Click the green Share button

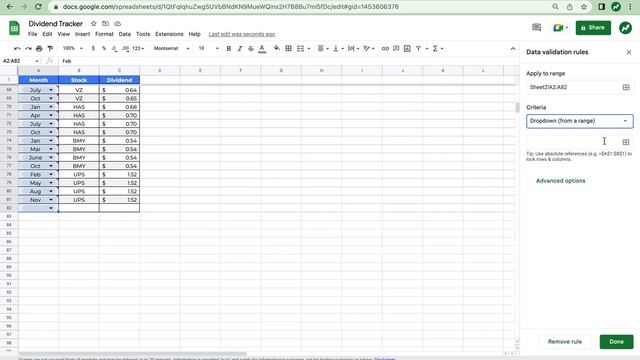[x=593, y=28]
